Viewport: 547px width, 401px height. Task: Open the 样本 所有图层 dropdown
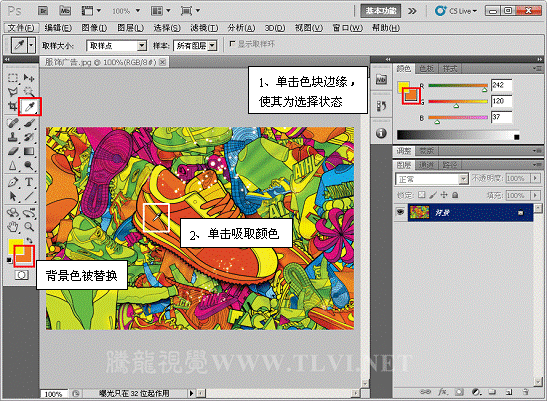[x=195, y=45]
